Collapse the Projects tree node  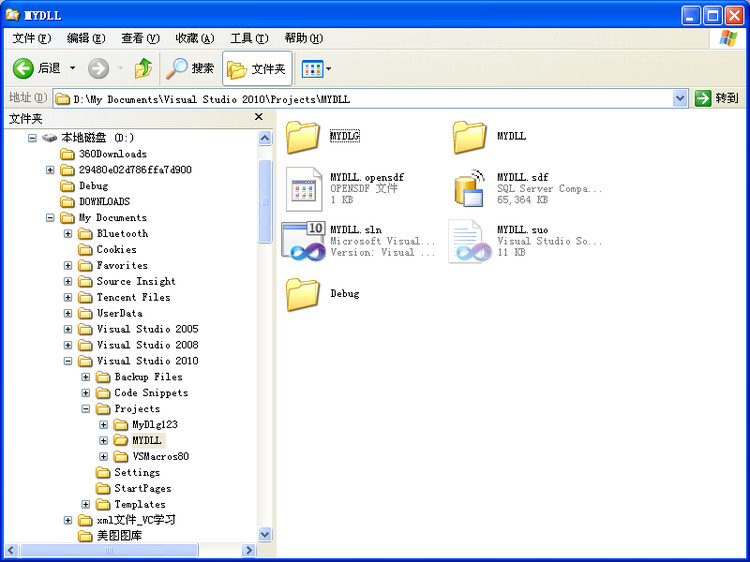coord(86,408)
